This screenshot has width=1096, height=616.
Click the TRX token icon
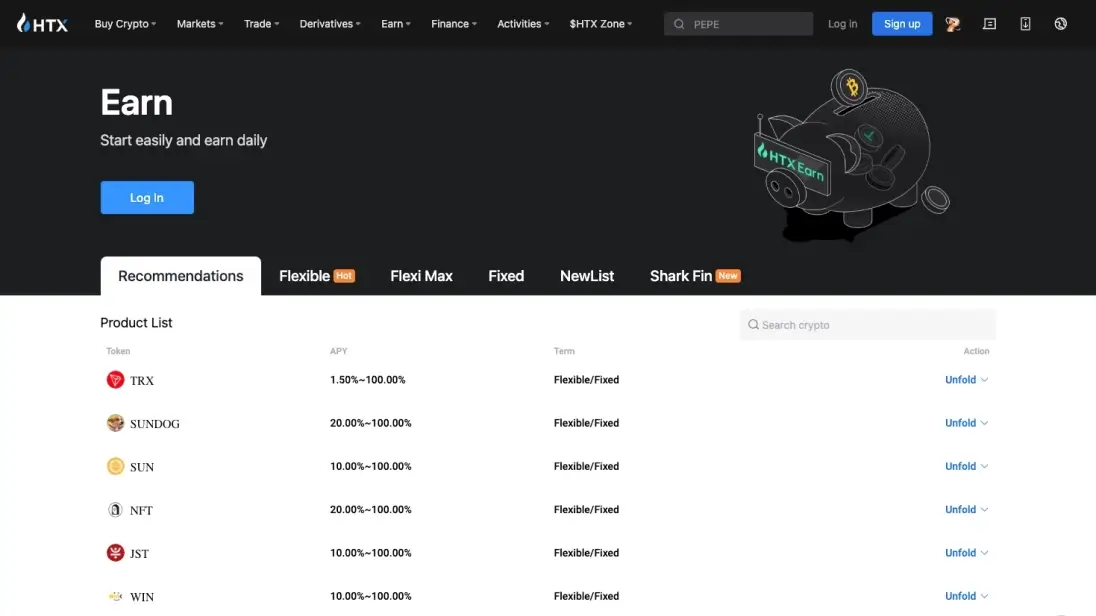[x=115, y=380]
